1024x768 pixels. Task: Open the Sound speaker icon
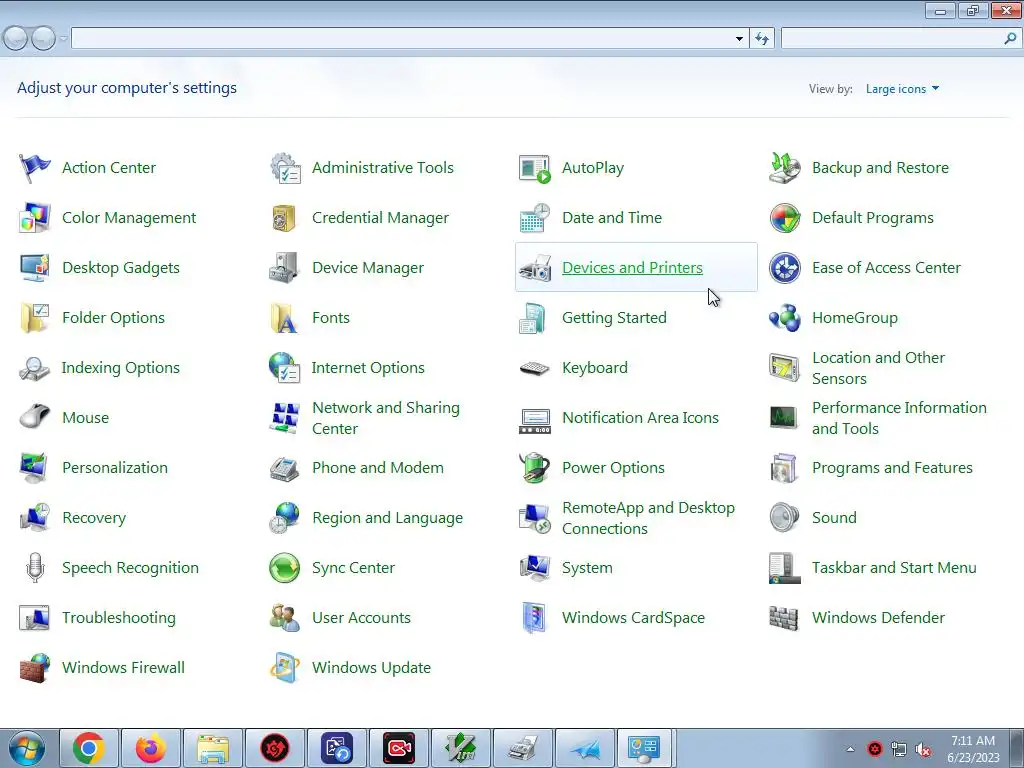pos(784,518)
